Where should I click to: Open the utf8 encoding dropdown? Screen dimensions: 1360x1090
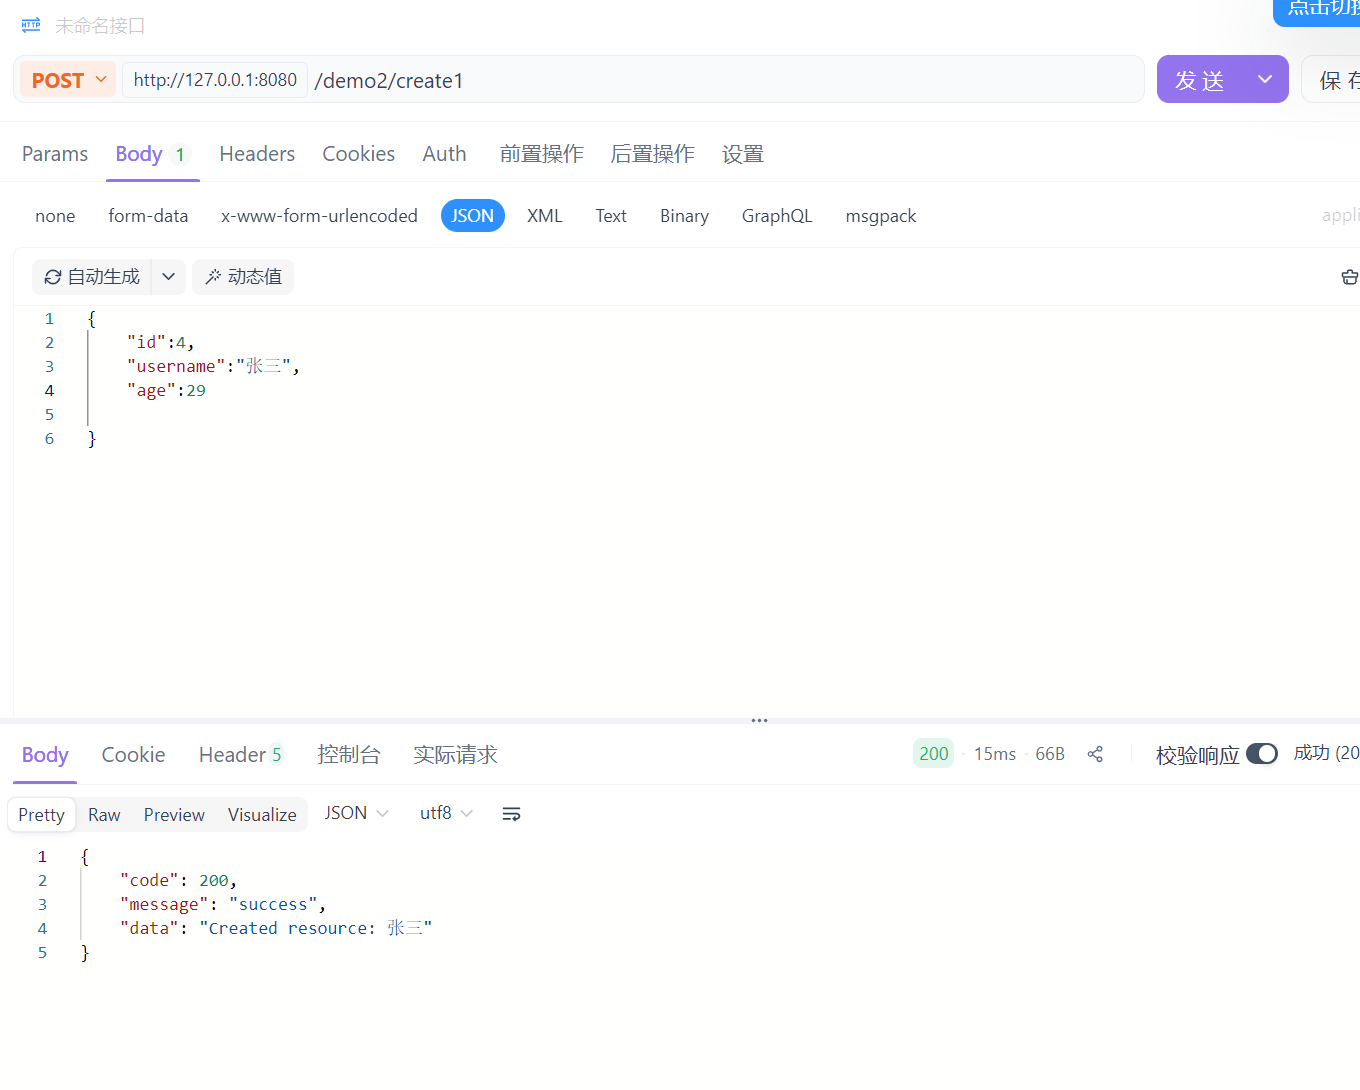coord(446,813)
